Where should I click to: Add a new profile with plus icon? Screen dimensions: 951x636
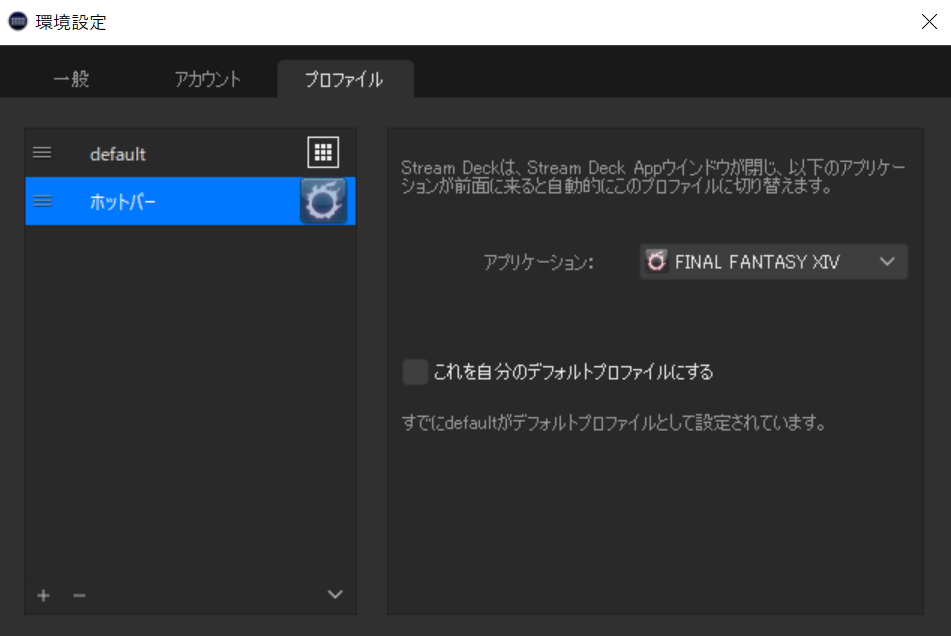(43, 595)
